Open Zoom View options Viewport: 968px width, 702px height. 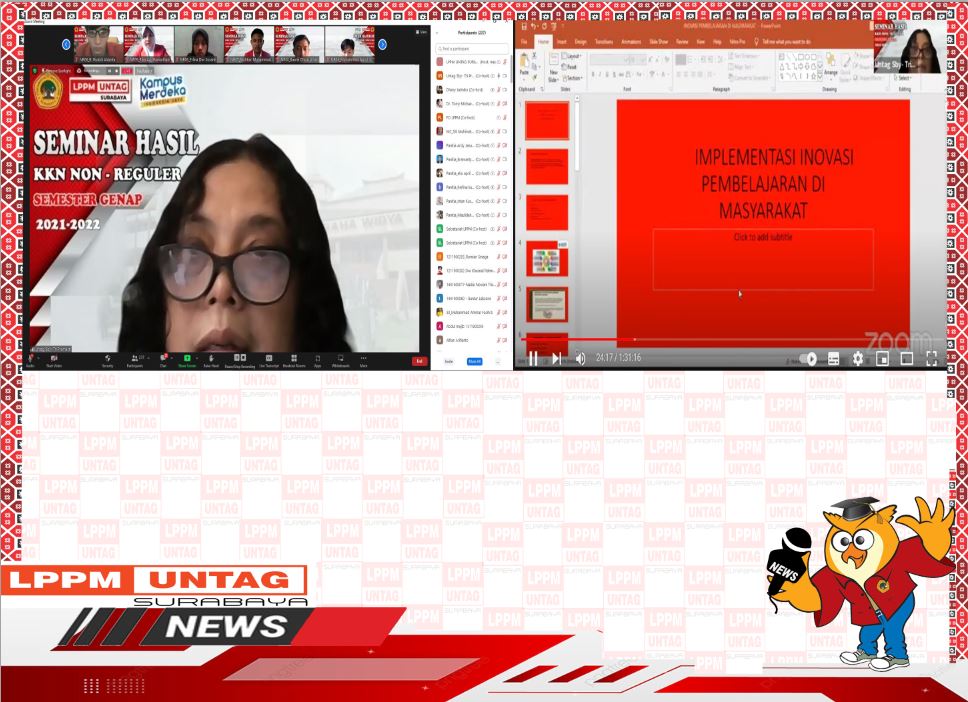[422, 31]
